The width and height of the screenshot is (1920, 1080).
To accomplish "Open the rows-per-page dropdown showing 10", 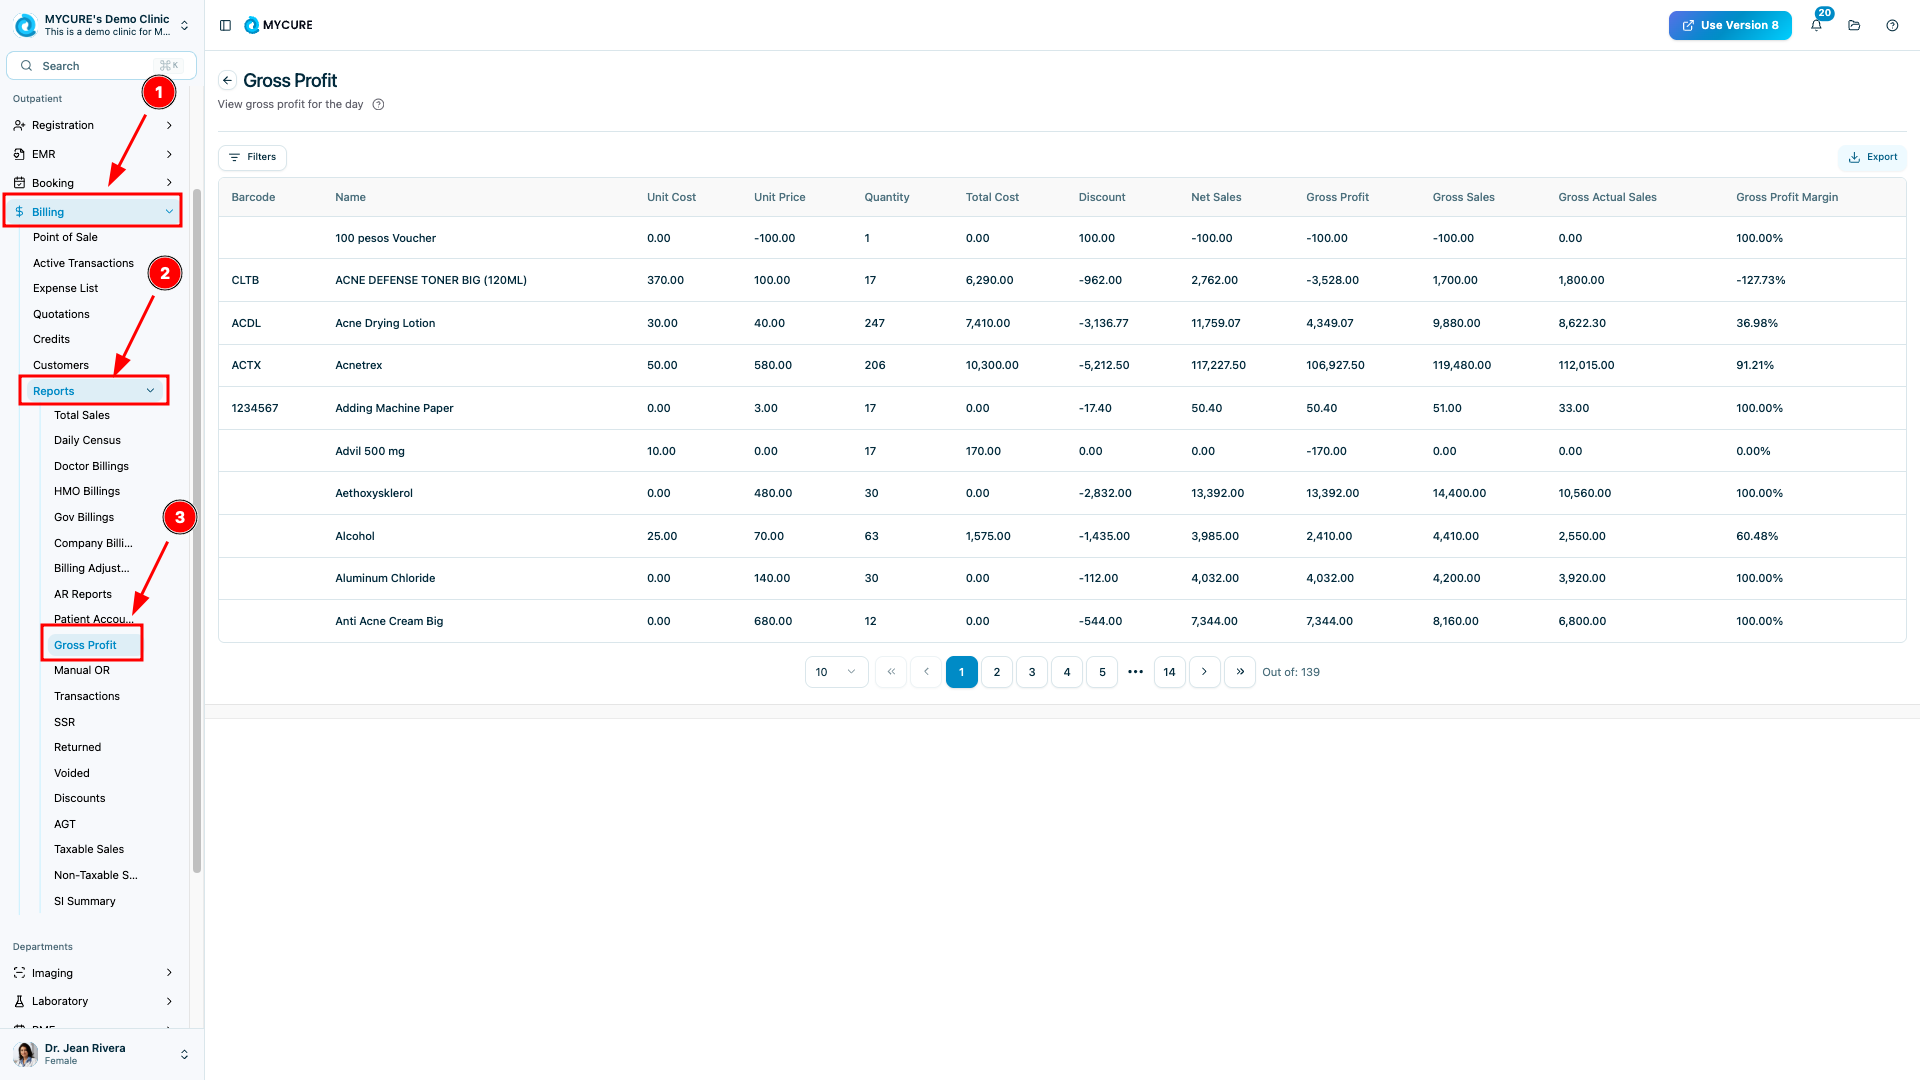I will pos(835,672).
